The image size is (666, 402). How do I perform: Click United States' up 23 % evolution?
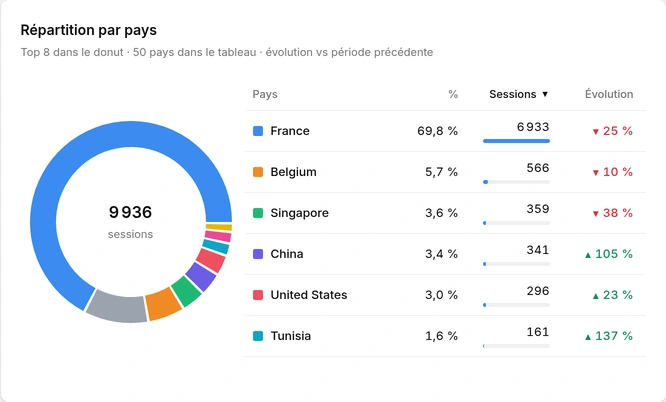(612, 295)
